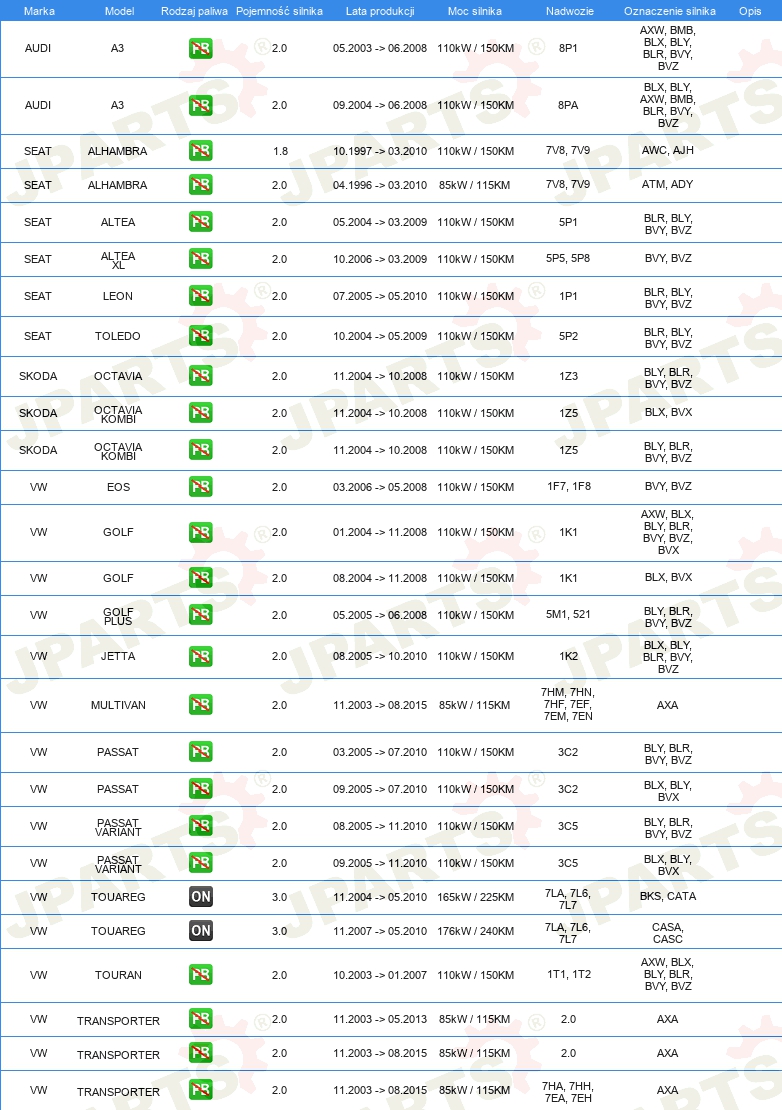The height and width of the screenshot is (1110, 782).
Task: Click the Model column header
Action: 120,11
